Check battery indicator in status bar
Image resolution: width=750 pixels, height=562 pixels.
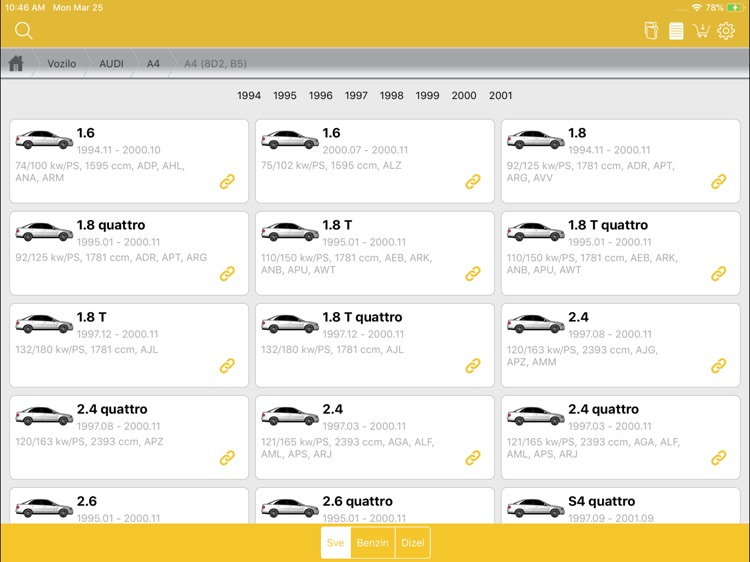734,8
